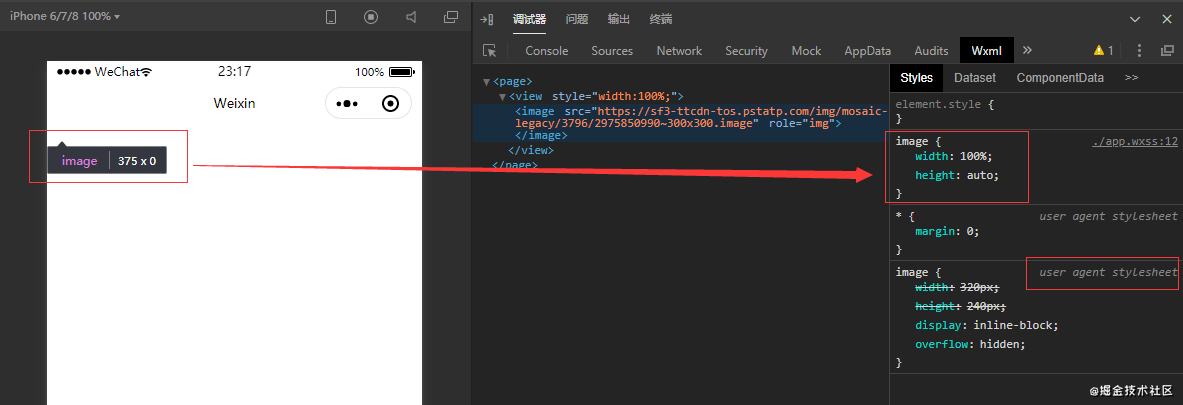This screenshot has width=1183, height=405.
Task: Click the detach simulator window icon
Action: pos(451,17)
